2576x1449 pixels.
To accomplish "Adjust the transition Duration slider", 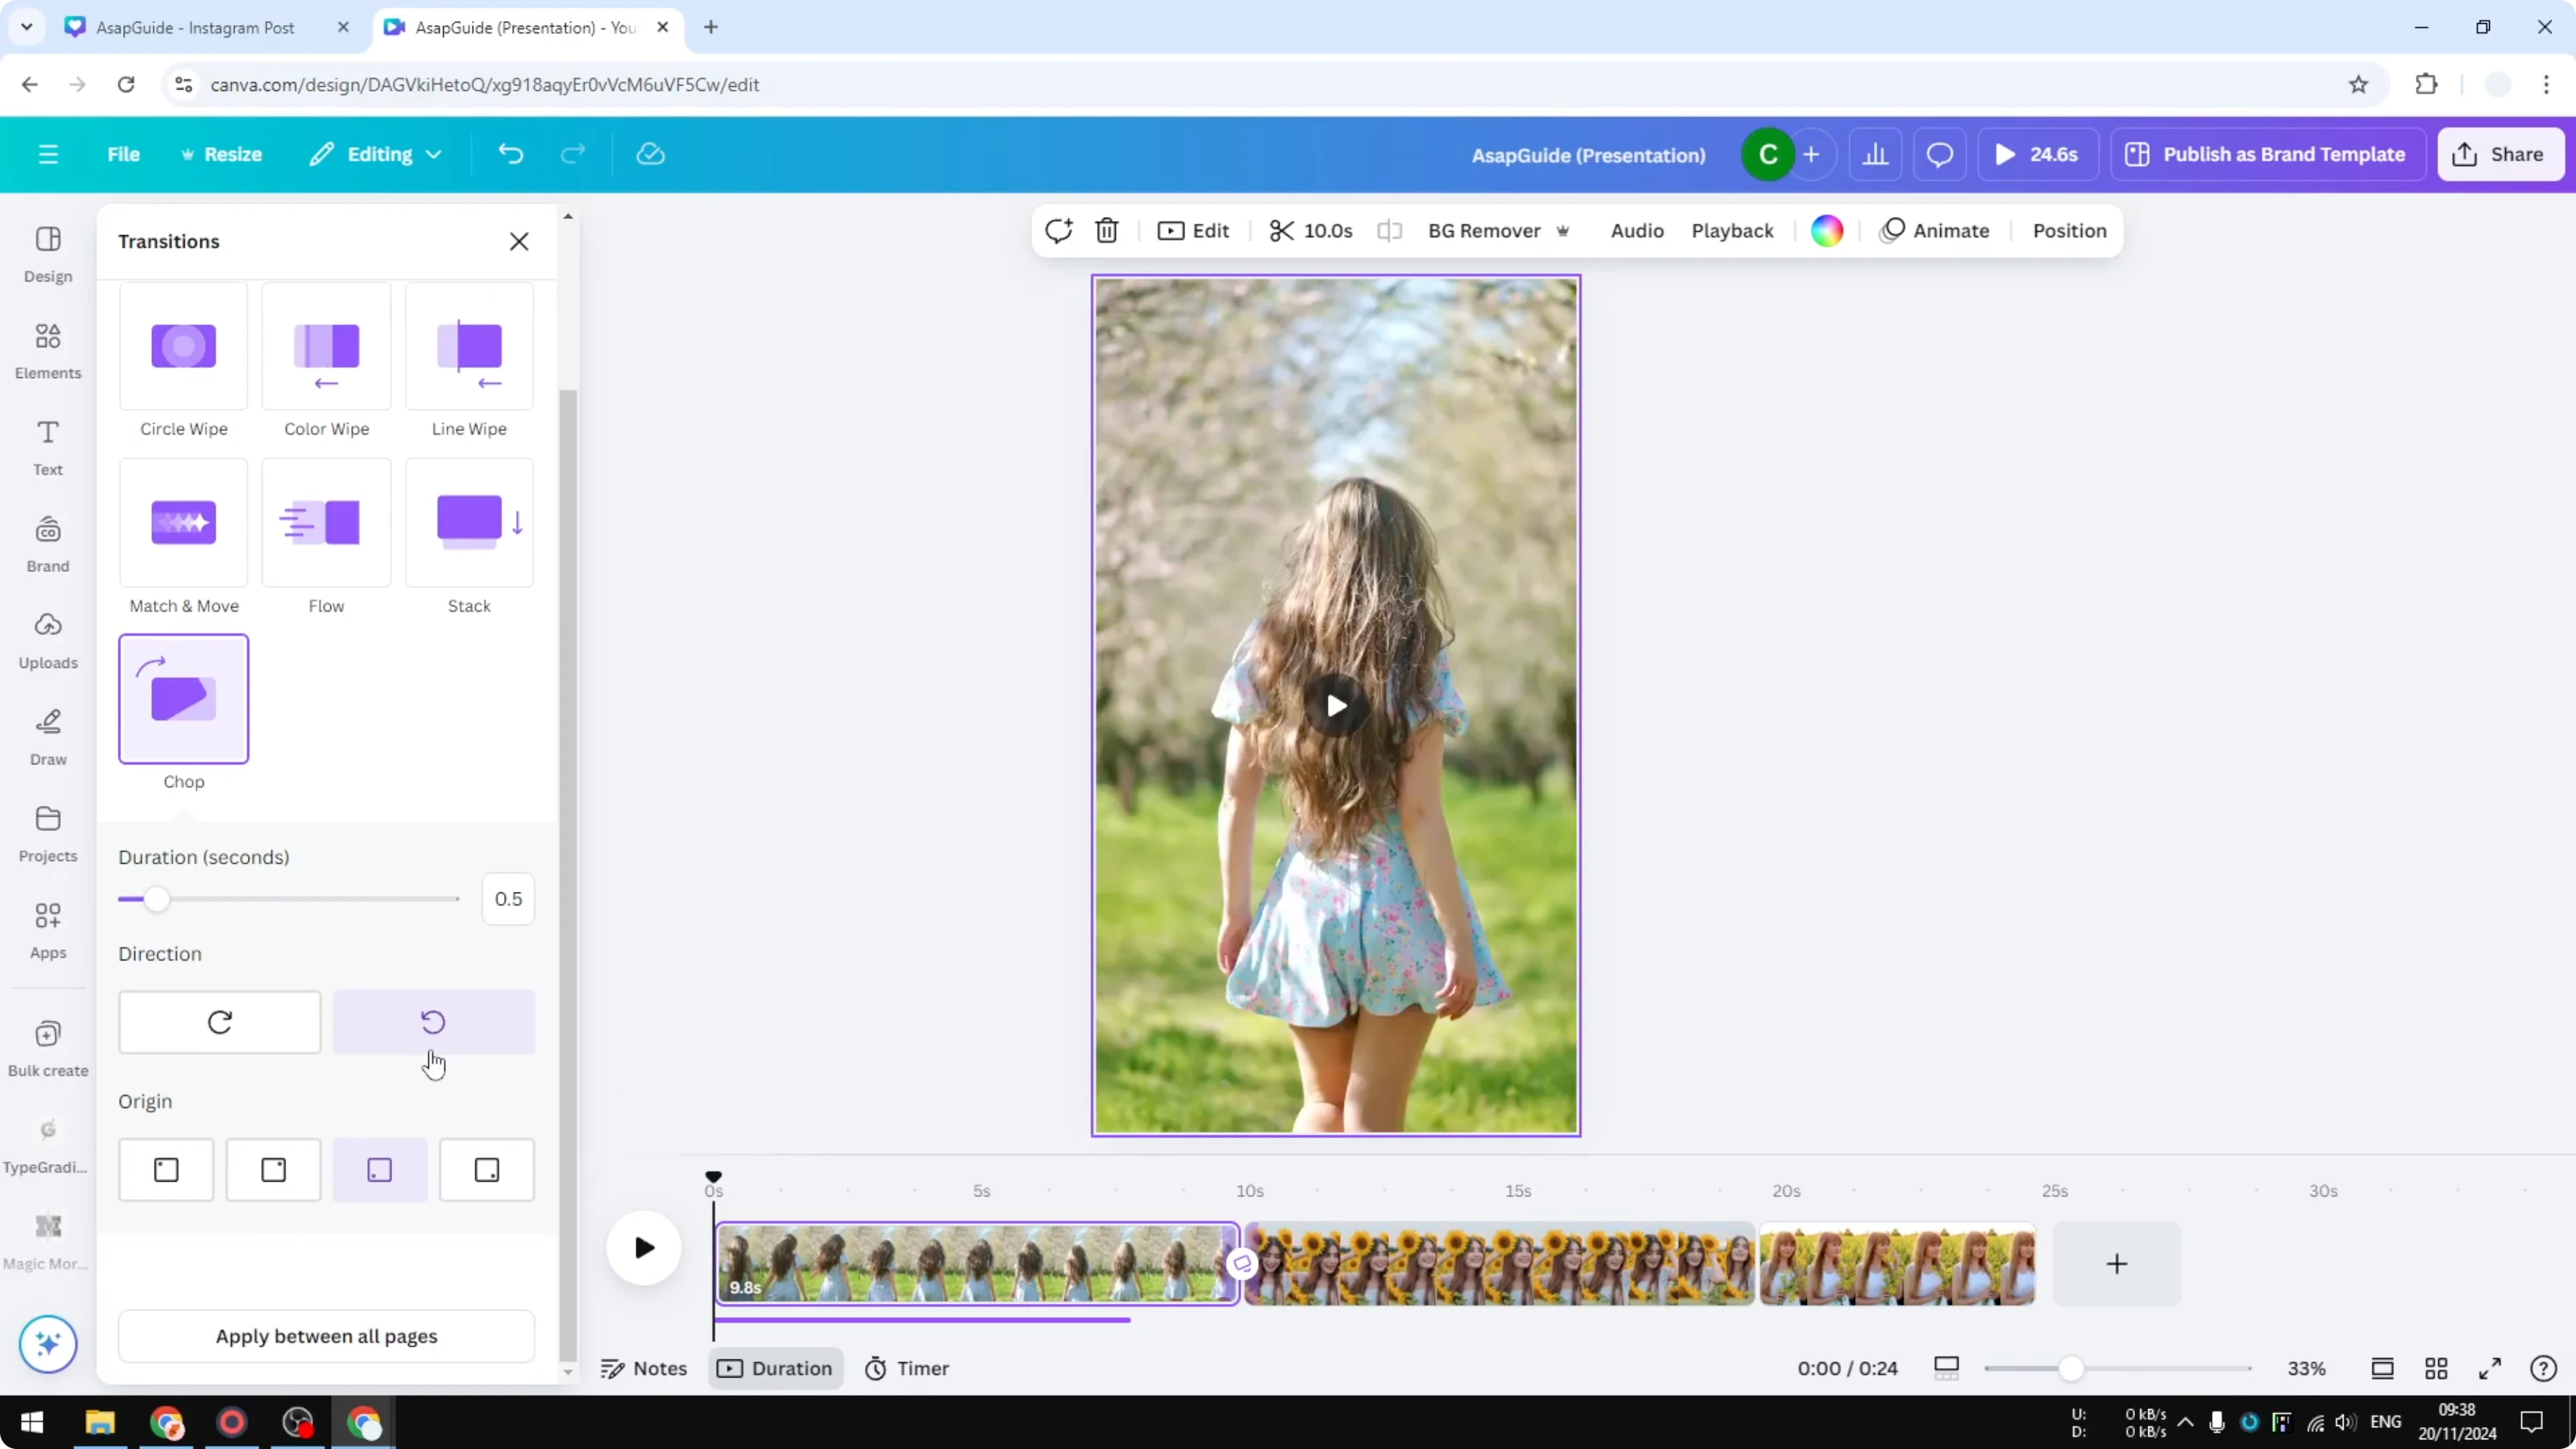I will pyautogui.click(x=156, y=898).
